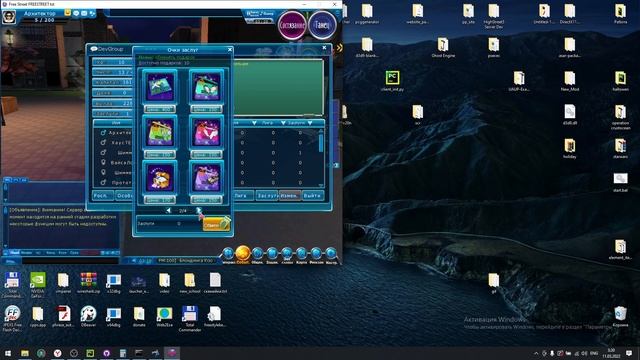Screen dimensions: 640x360
Task: Open GitHub Desktop from the taskbar
Action: point(107,353)
